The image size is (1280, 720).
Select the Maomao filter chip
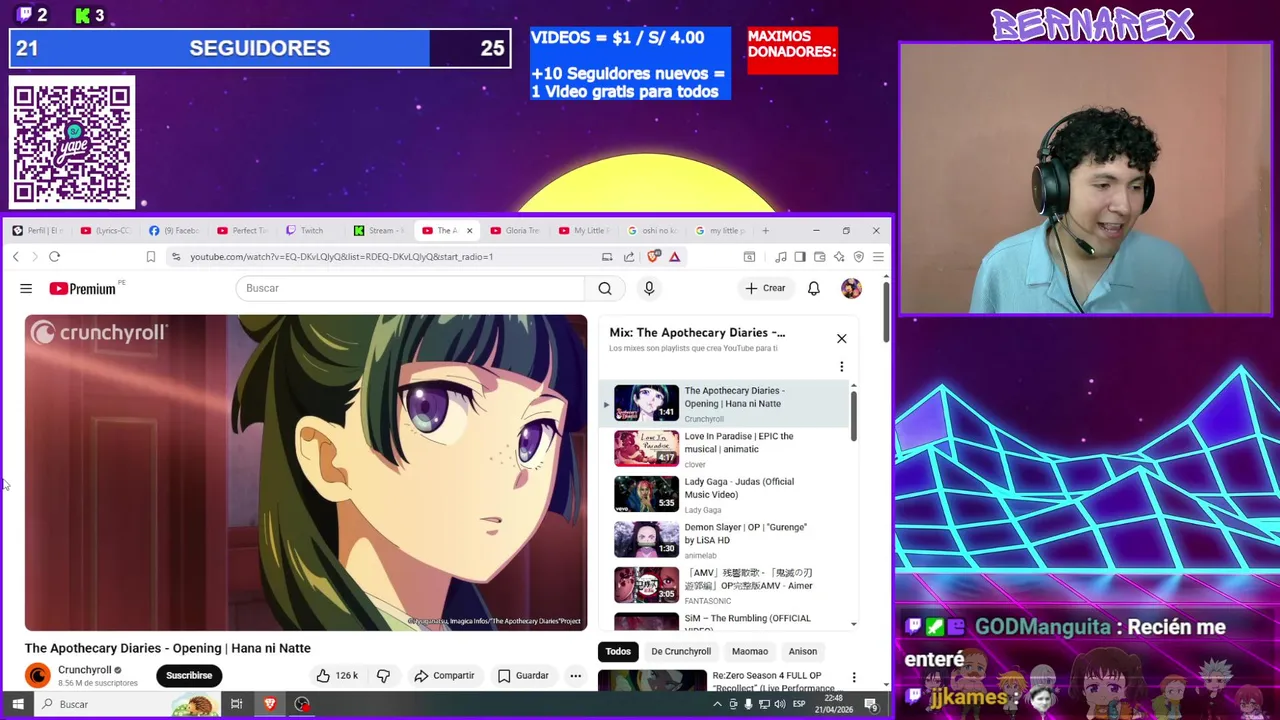(x=750, y=652)
